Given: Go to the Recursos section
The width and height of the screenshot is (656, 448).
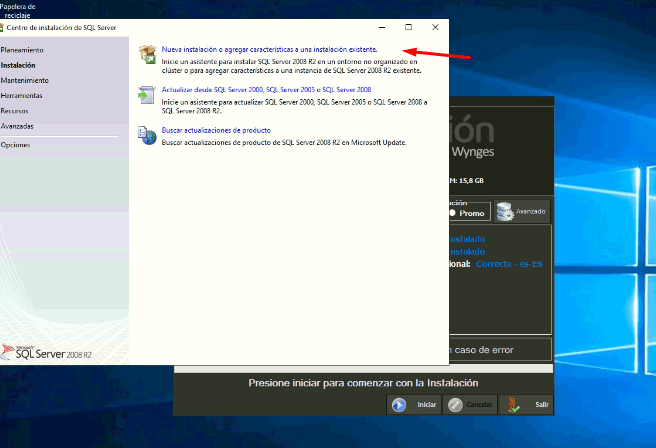Looking at the screenshot, I should point(15,111).
